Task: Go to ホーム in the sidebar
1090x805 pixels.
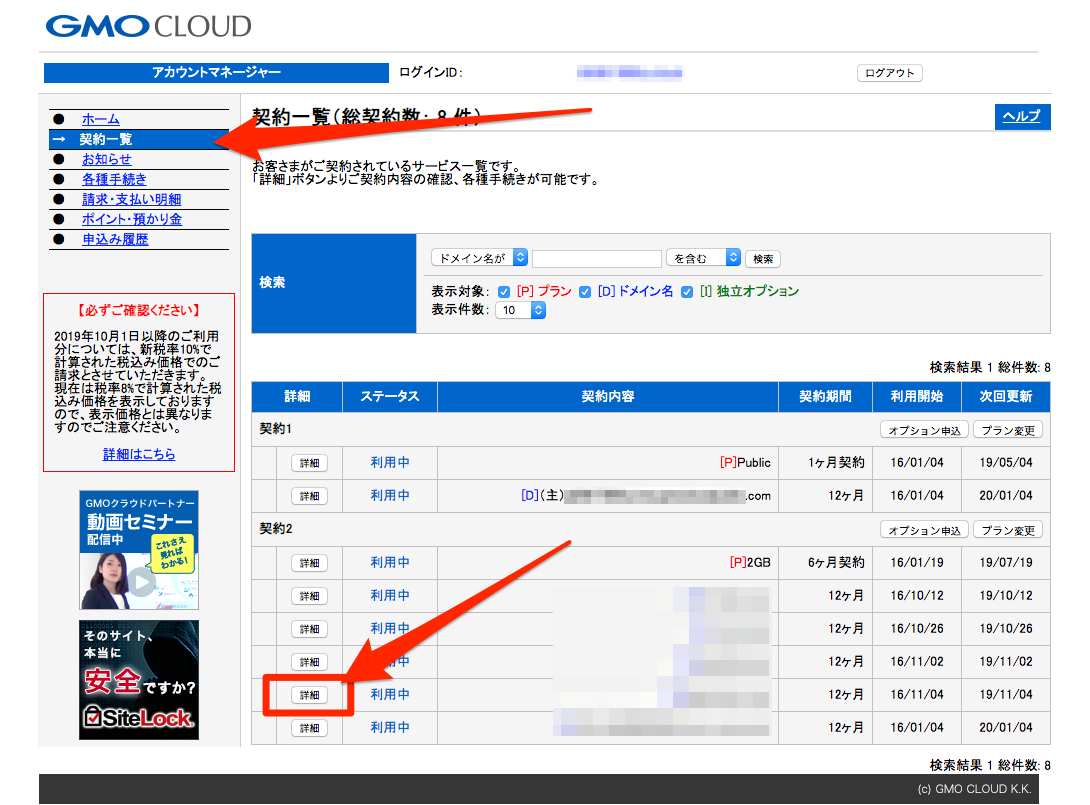Action: pos(101,119)
